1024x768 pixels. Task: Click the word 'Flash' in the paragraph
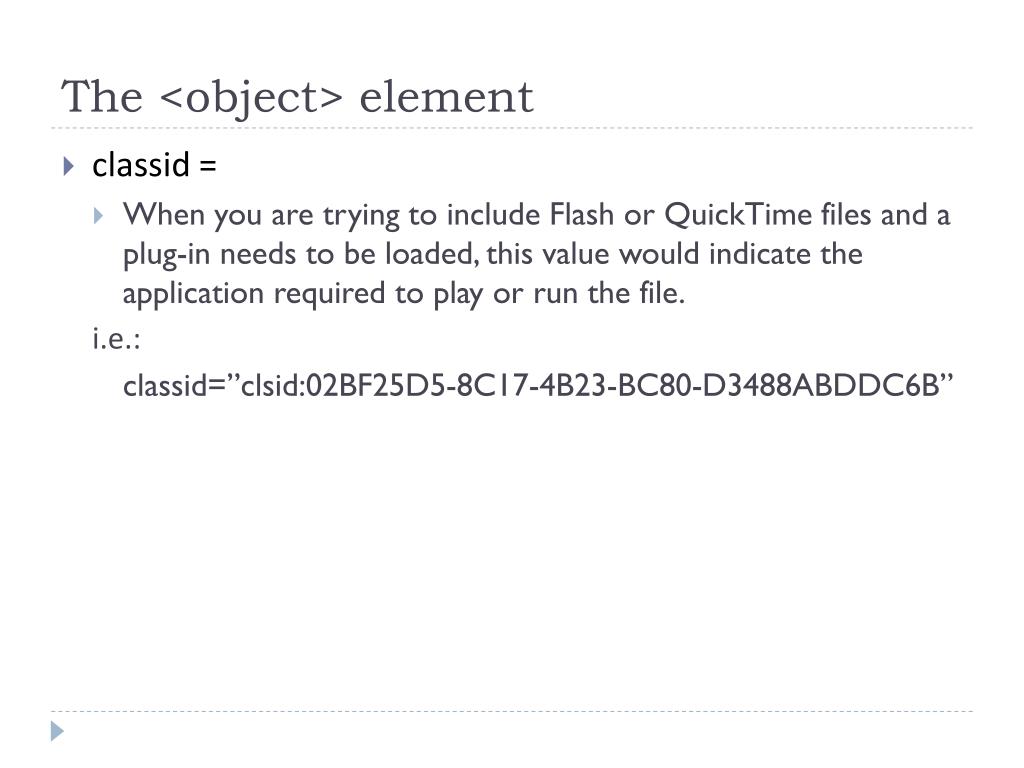[582, 215]
